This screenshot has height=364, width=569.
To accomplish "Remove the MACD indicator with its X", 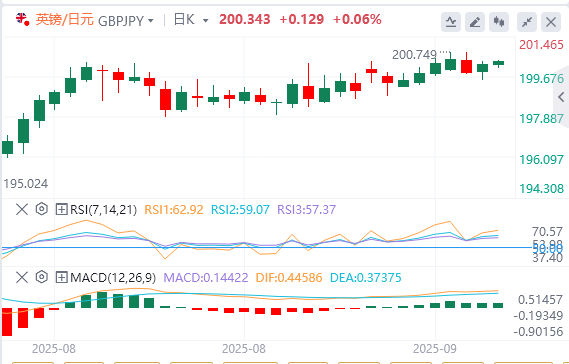I will click(x=22, y=278).
